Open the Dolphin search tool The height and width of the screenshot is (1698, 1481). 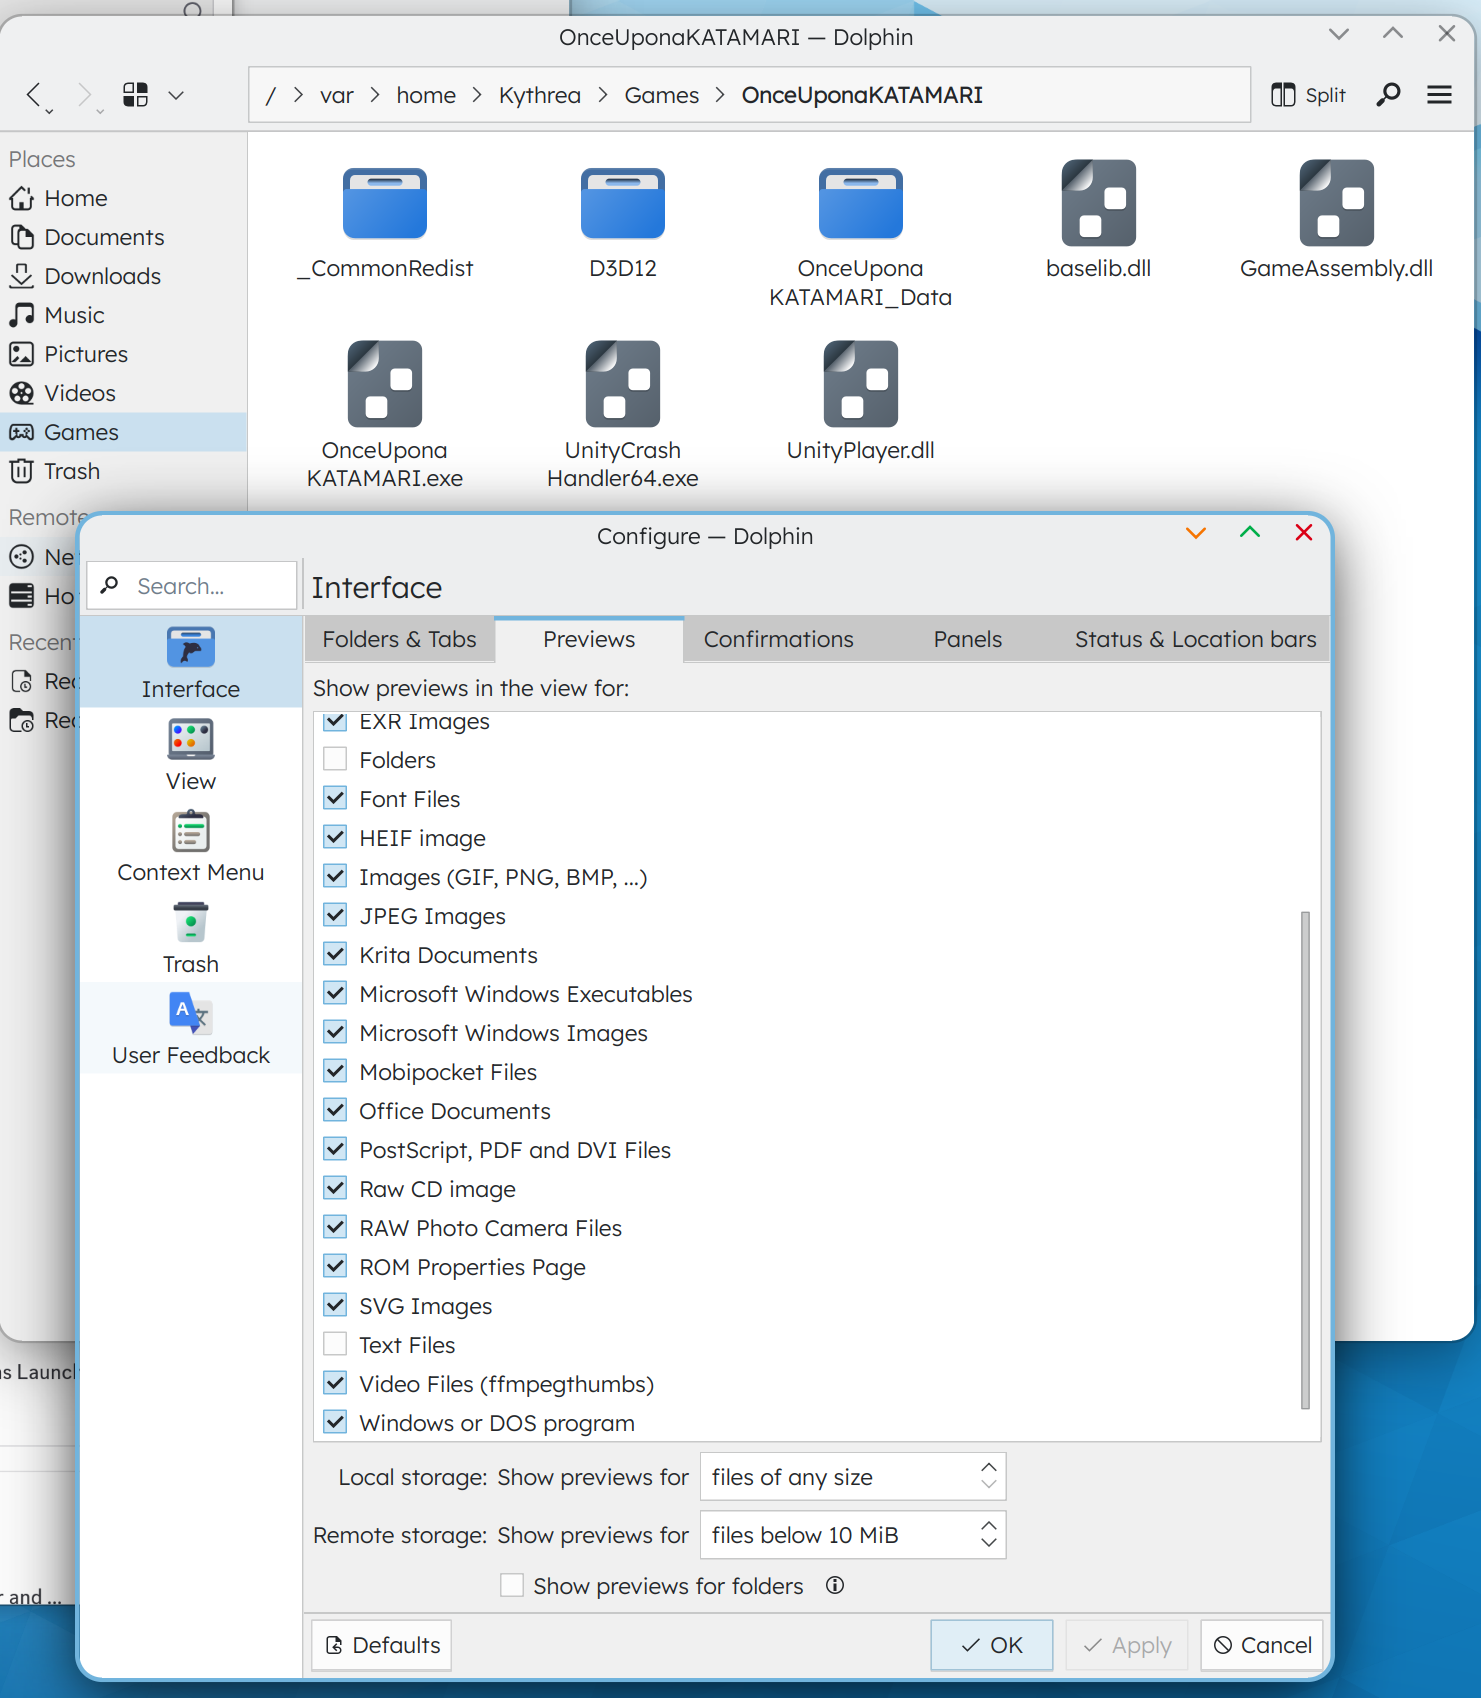coord(1388,95)
